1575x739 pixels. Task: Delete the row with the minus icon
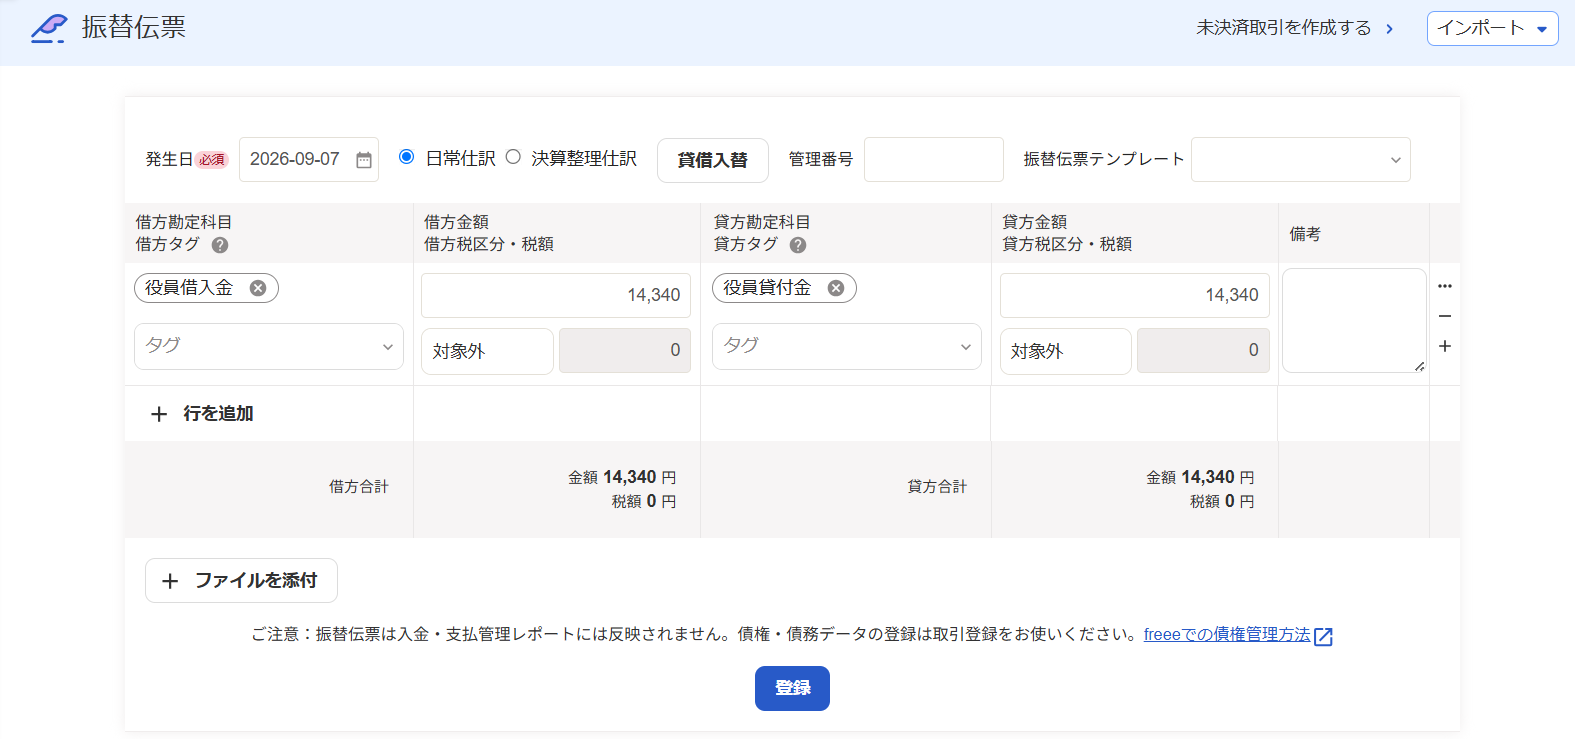[1445, 316]
